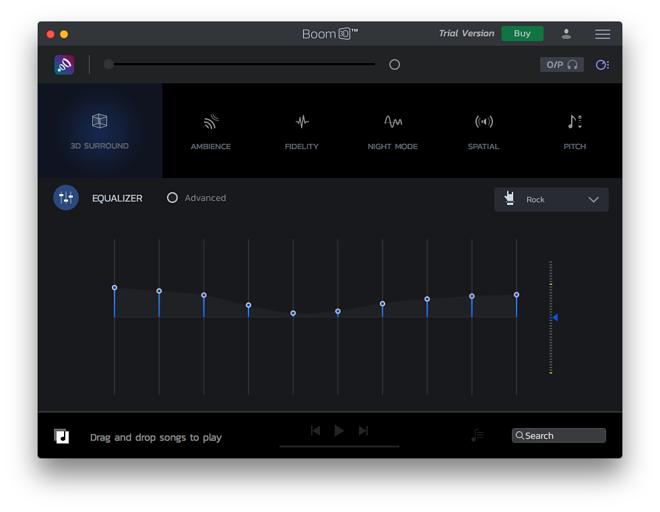This screenshot has width=660, height=512.
Task: Open the quick controls icon near O/P
Action: 602,64
